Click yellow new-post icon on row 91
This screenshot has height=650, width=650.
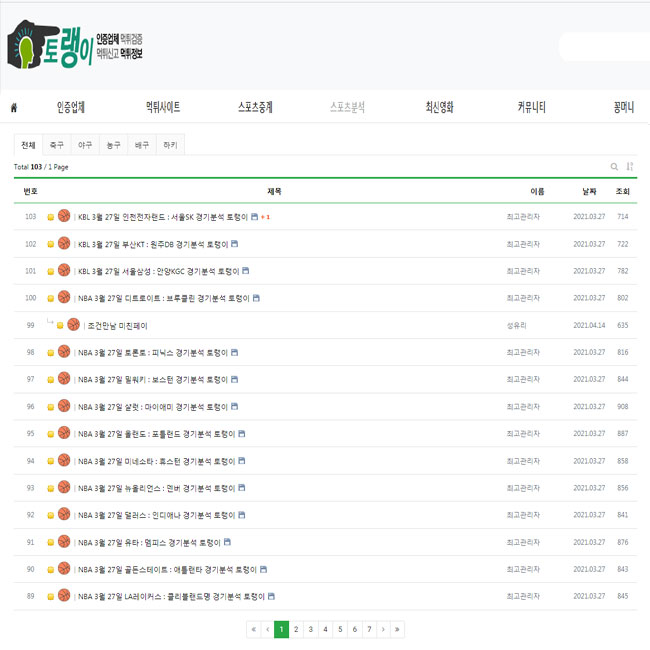point(51,542)
